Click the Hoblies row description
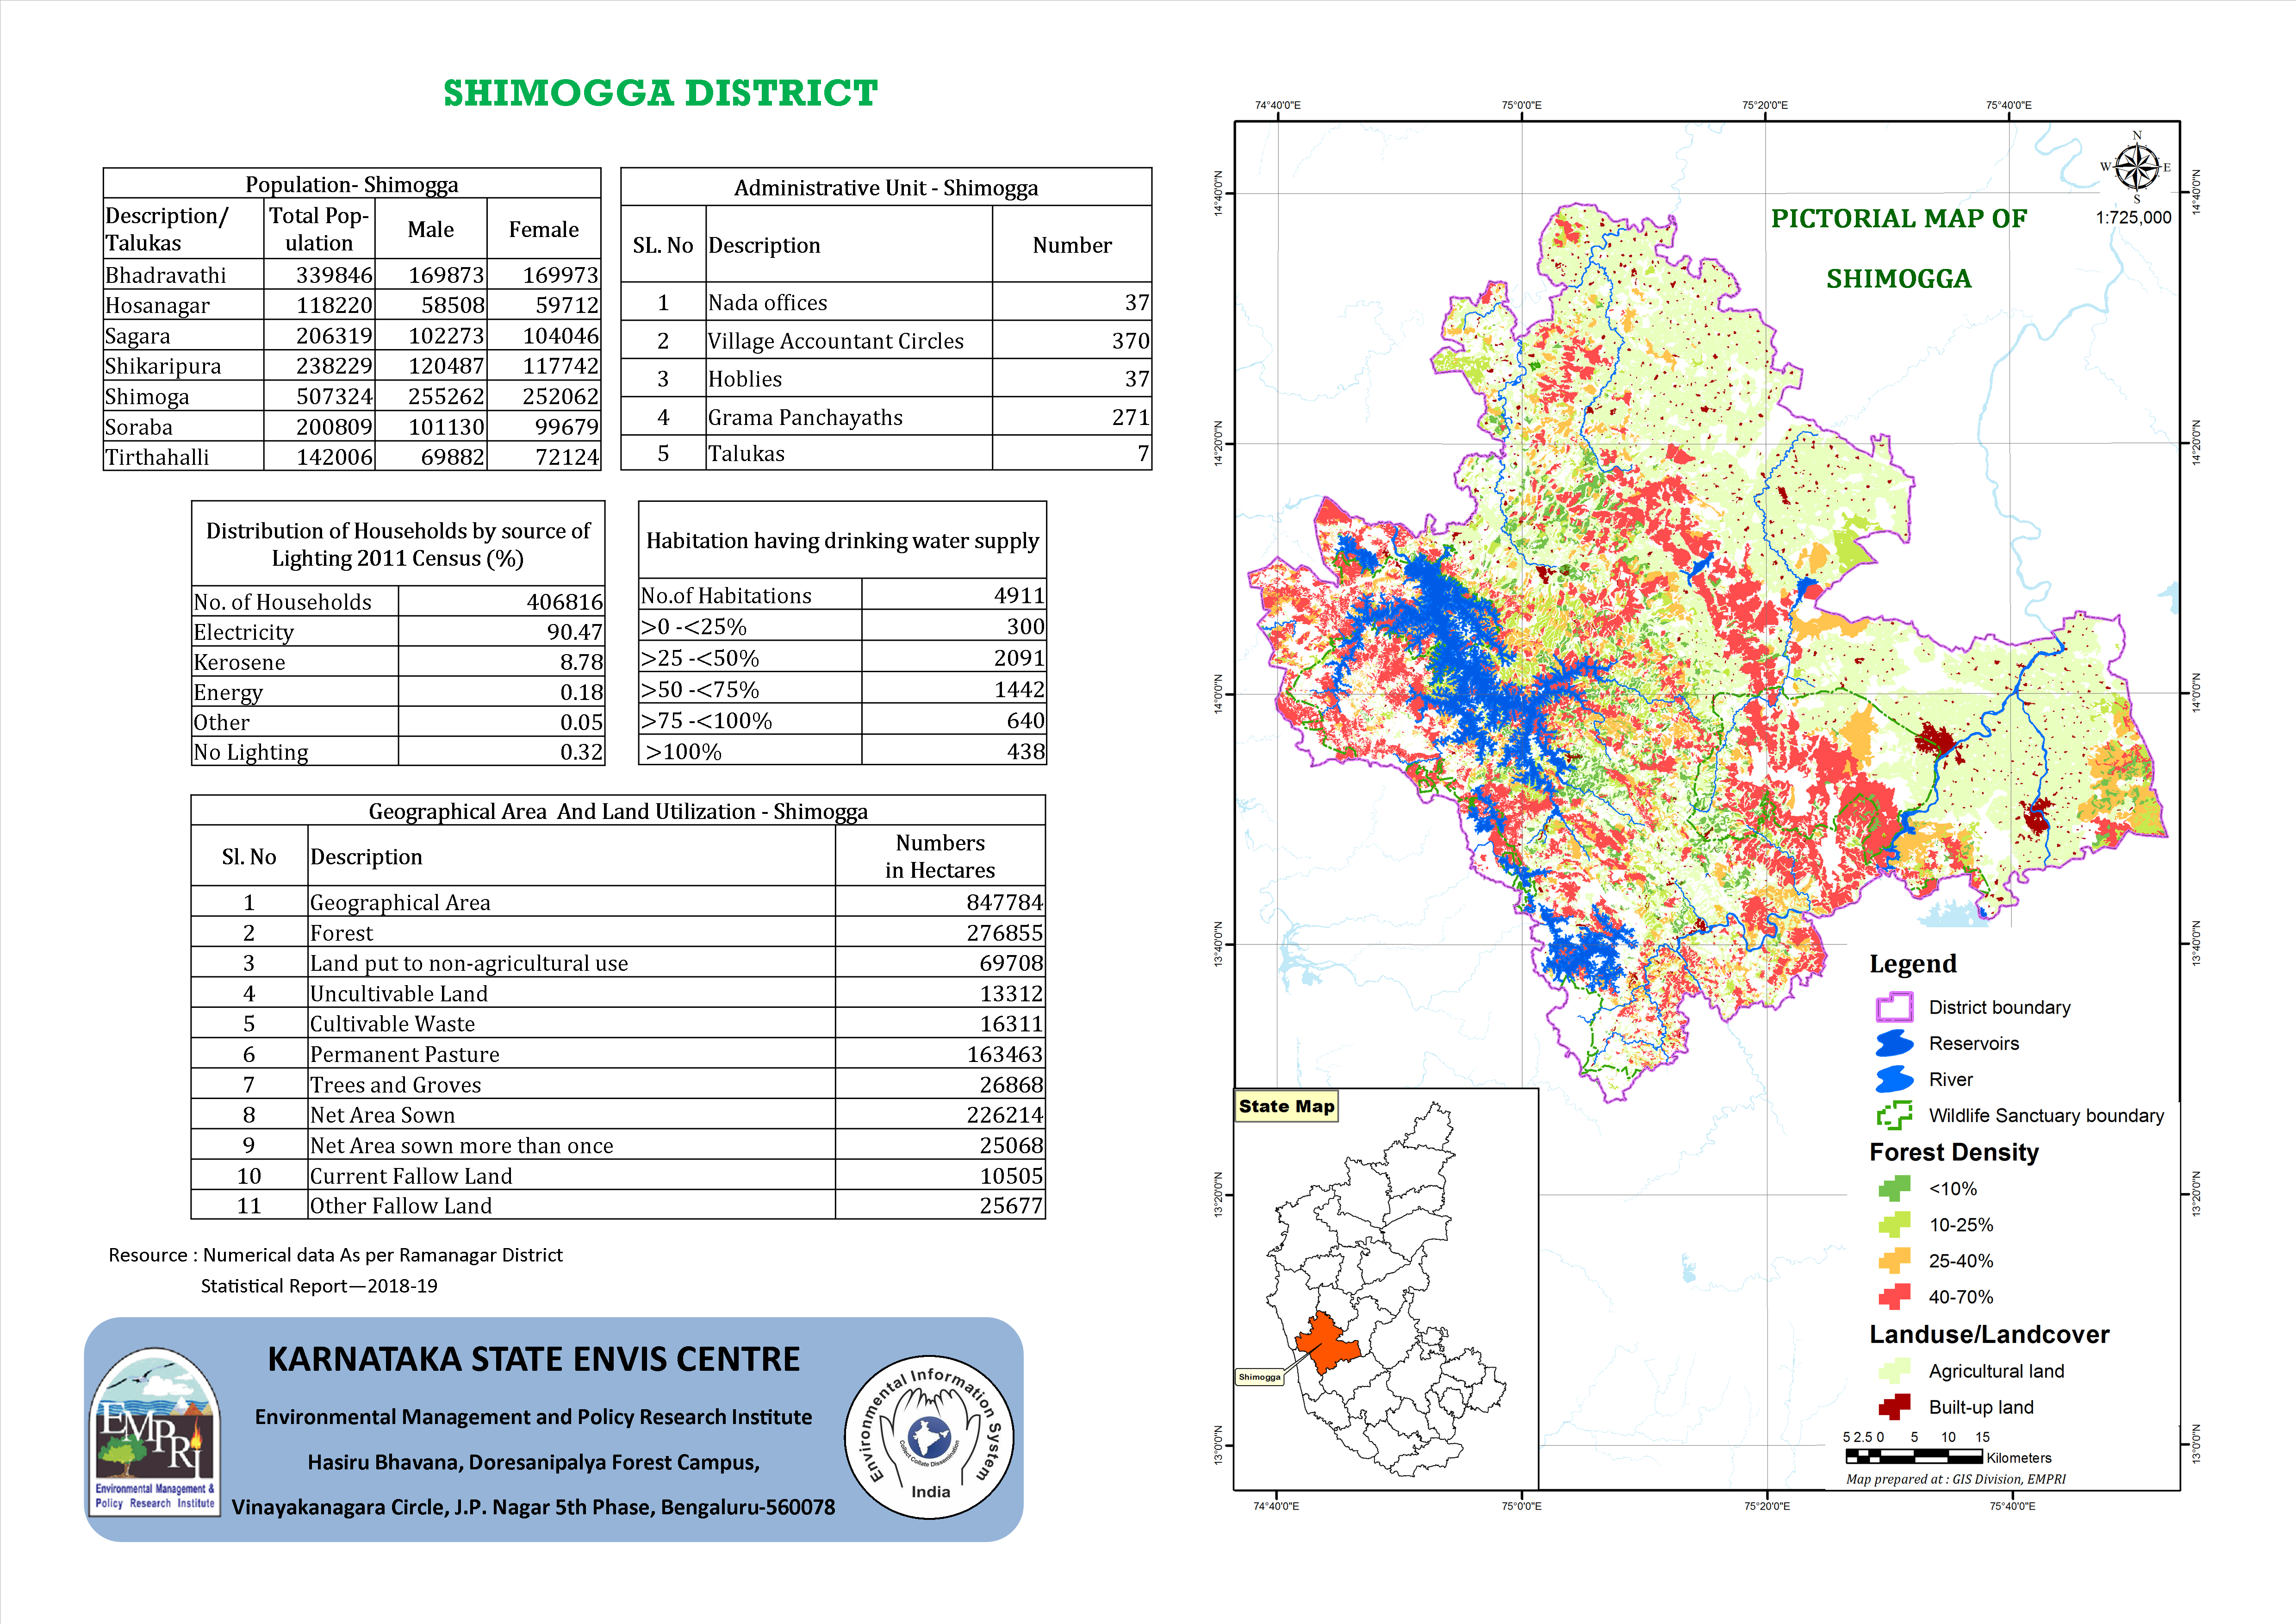The width and height of the screenshot is (2296, 1624). pos(745,379)
